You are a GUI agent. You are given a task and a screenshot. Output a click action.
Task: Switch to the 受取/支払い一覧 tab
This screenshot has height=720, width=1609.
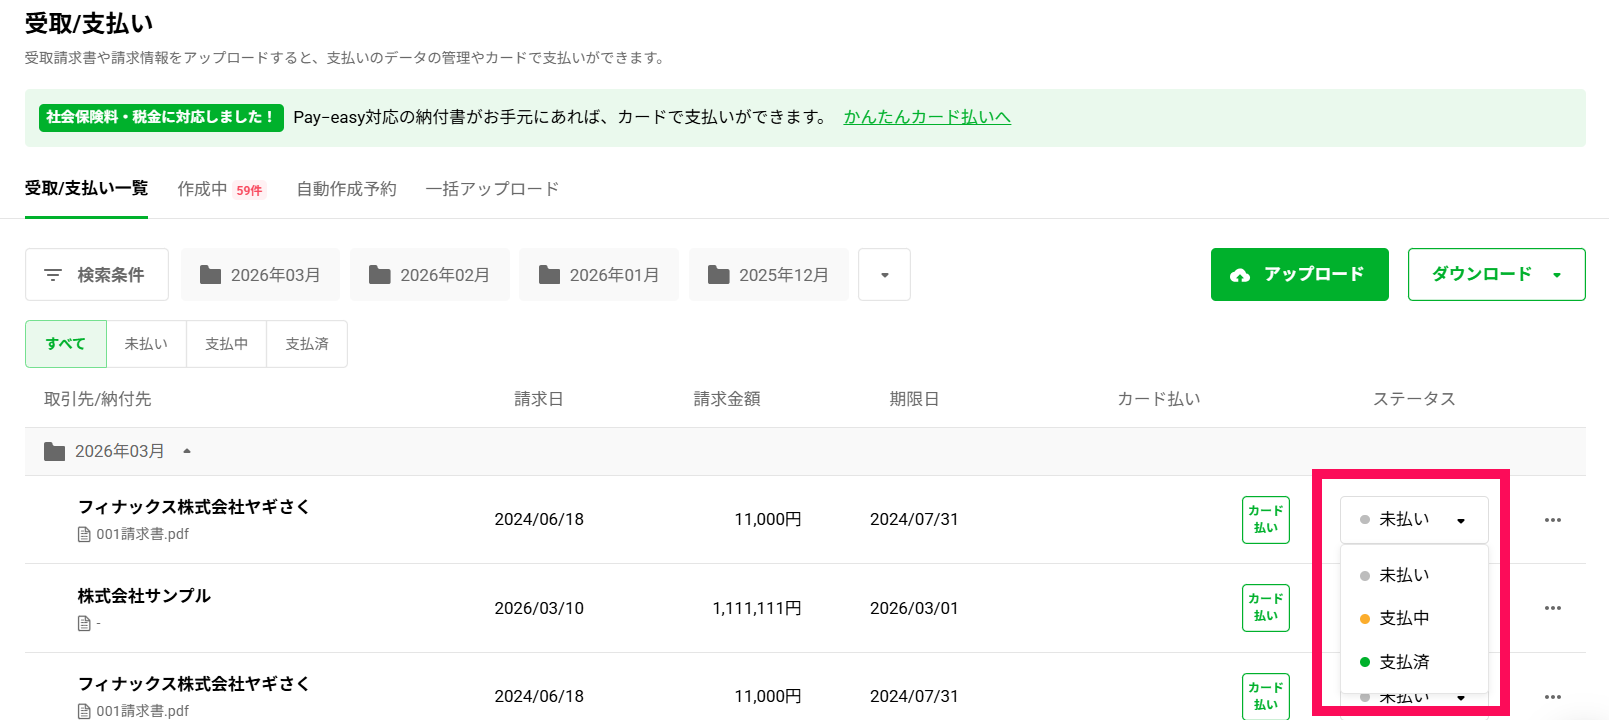click(x=86, y=188)
